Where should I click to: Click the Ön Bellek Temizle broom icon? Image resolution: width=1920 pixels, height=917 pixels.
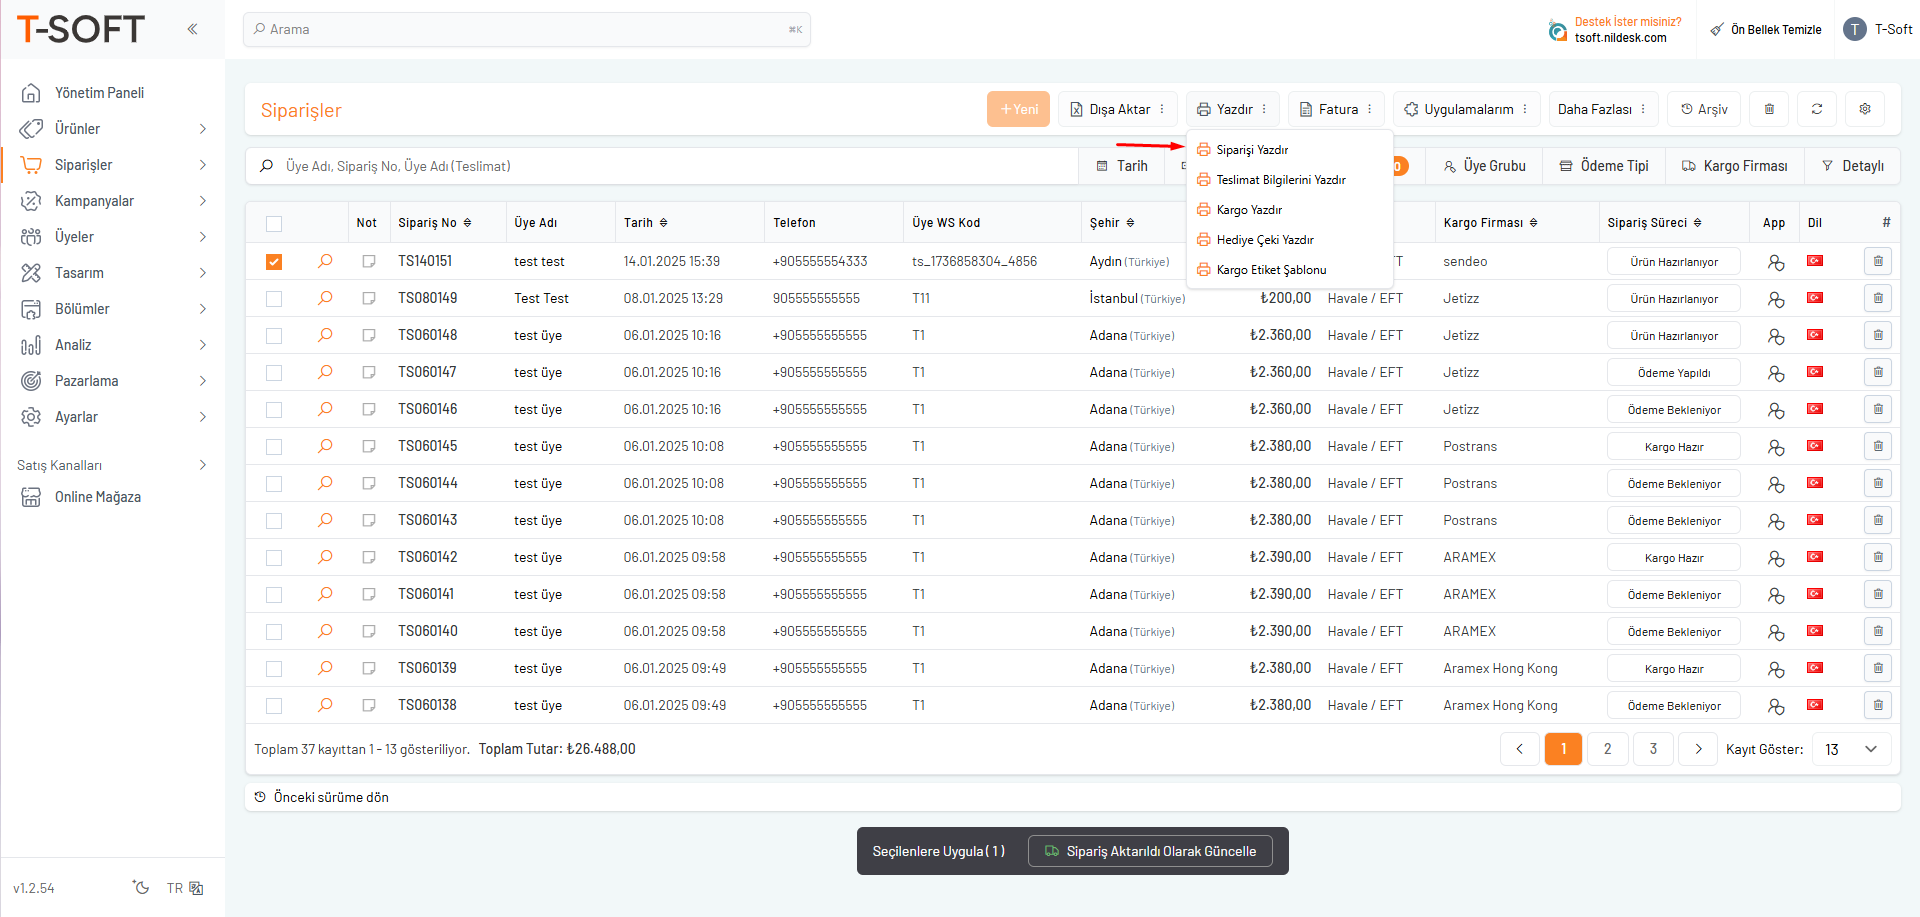[x=1716, y=30]
